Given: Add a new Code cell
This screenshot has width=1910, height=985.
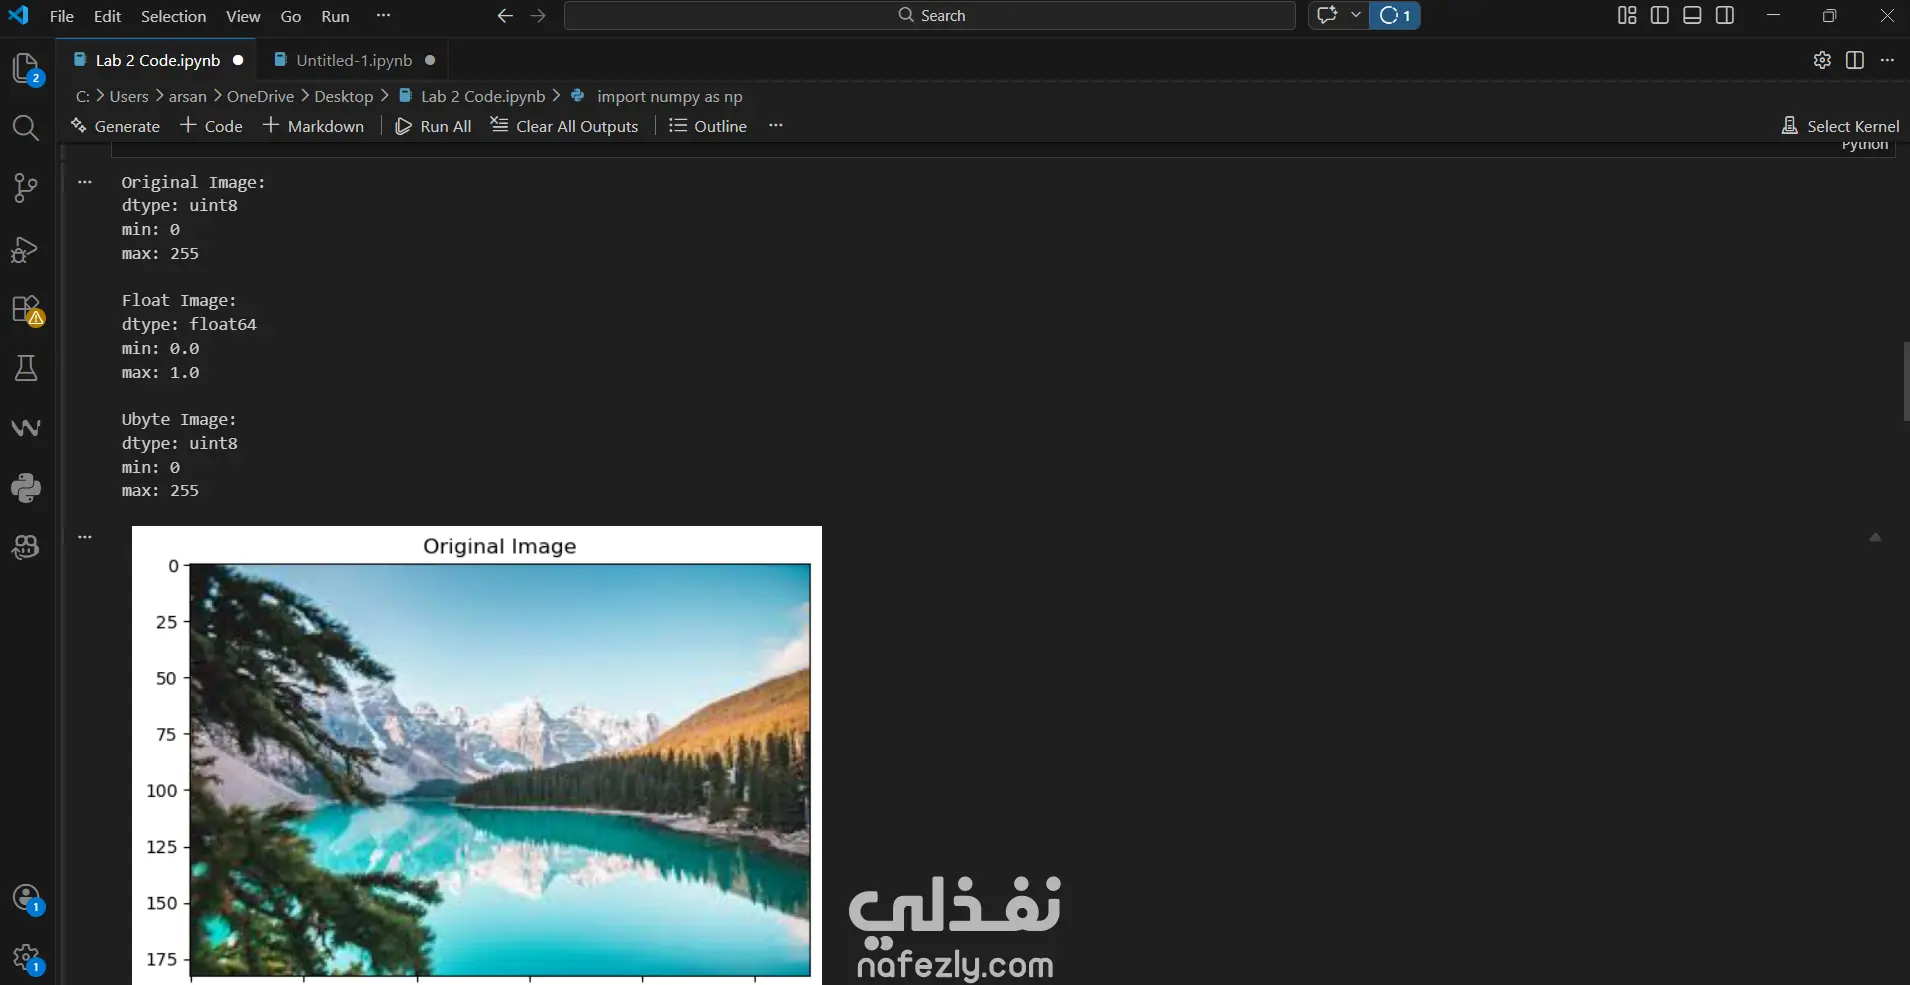Looking at the screenshot, I should pyautogui.click(x=211, y=126).
